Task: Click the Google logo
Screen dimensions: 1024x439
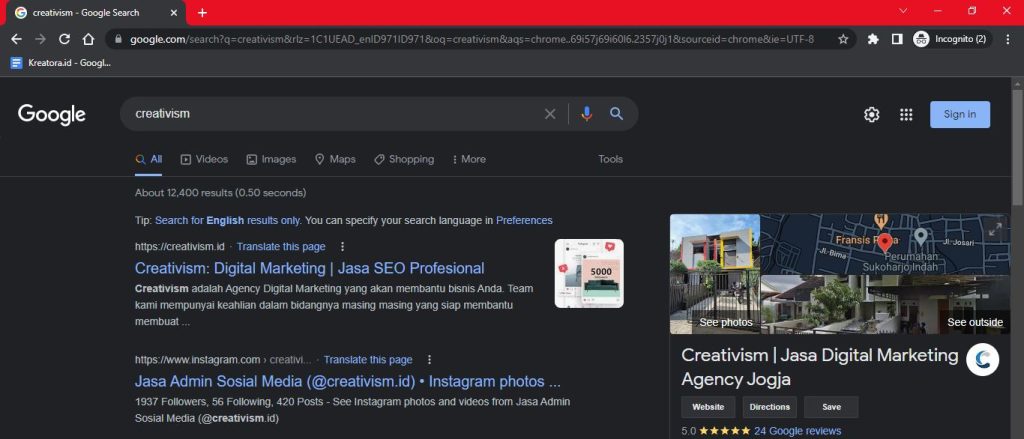Action: pyautogui.click(x=52, y=114)
